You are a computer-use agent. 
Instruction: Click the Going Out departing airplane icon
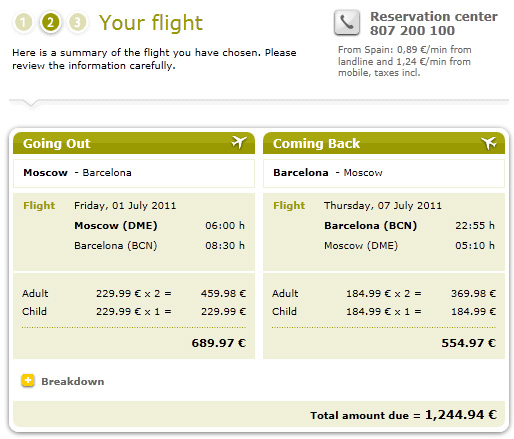pyautogui.click(x=239, y=143)
